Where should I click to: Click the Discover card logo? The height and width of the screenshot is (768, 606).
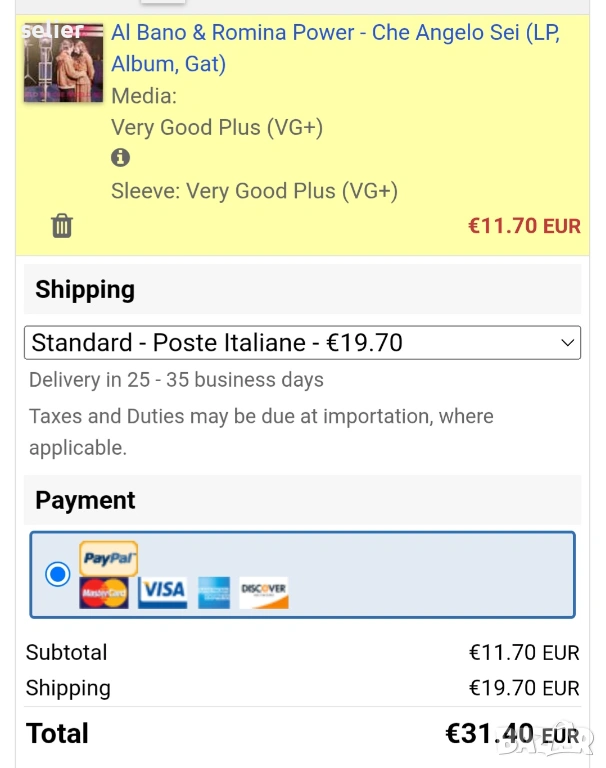[264, 592]
